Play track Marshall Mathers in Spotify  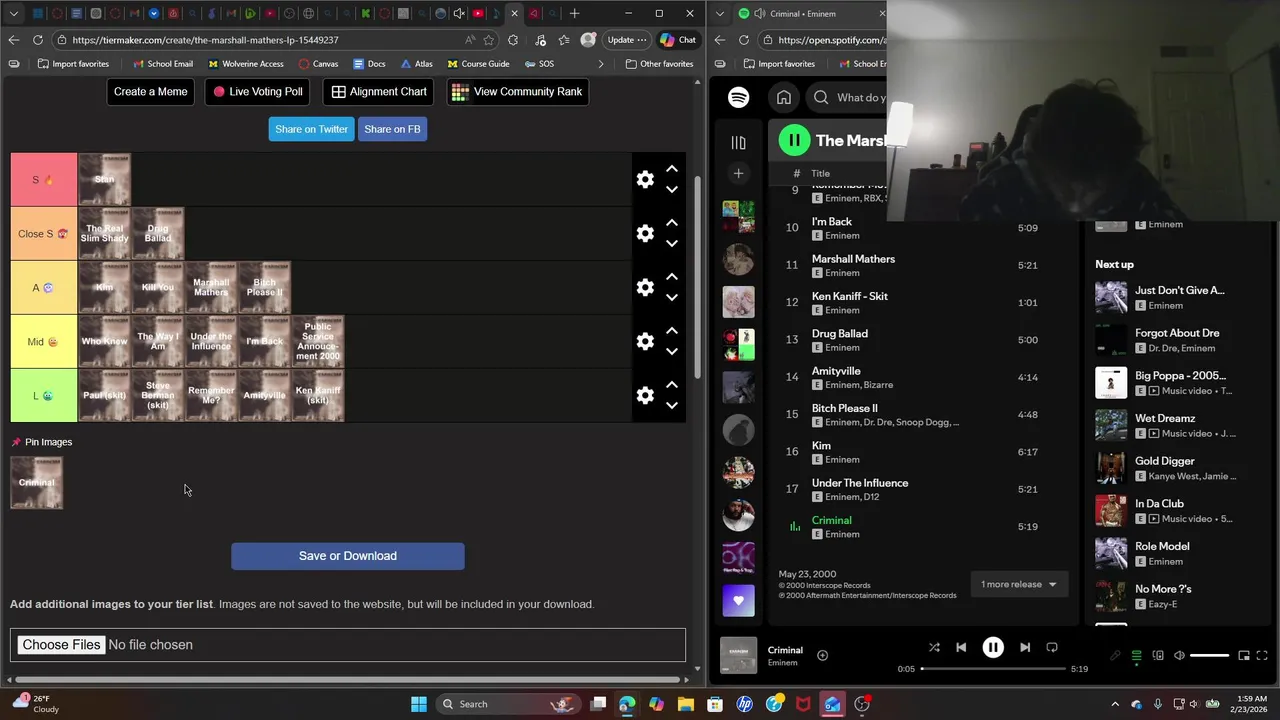(x=853, y=259)
